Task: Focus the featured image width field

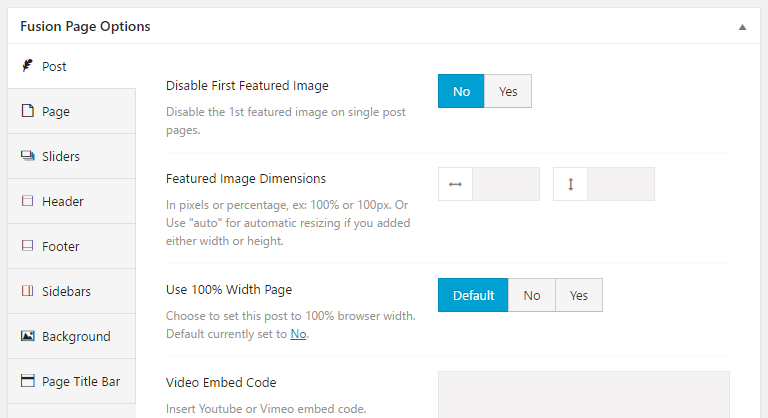Action: pyautogui.click(x=506, y=184)
